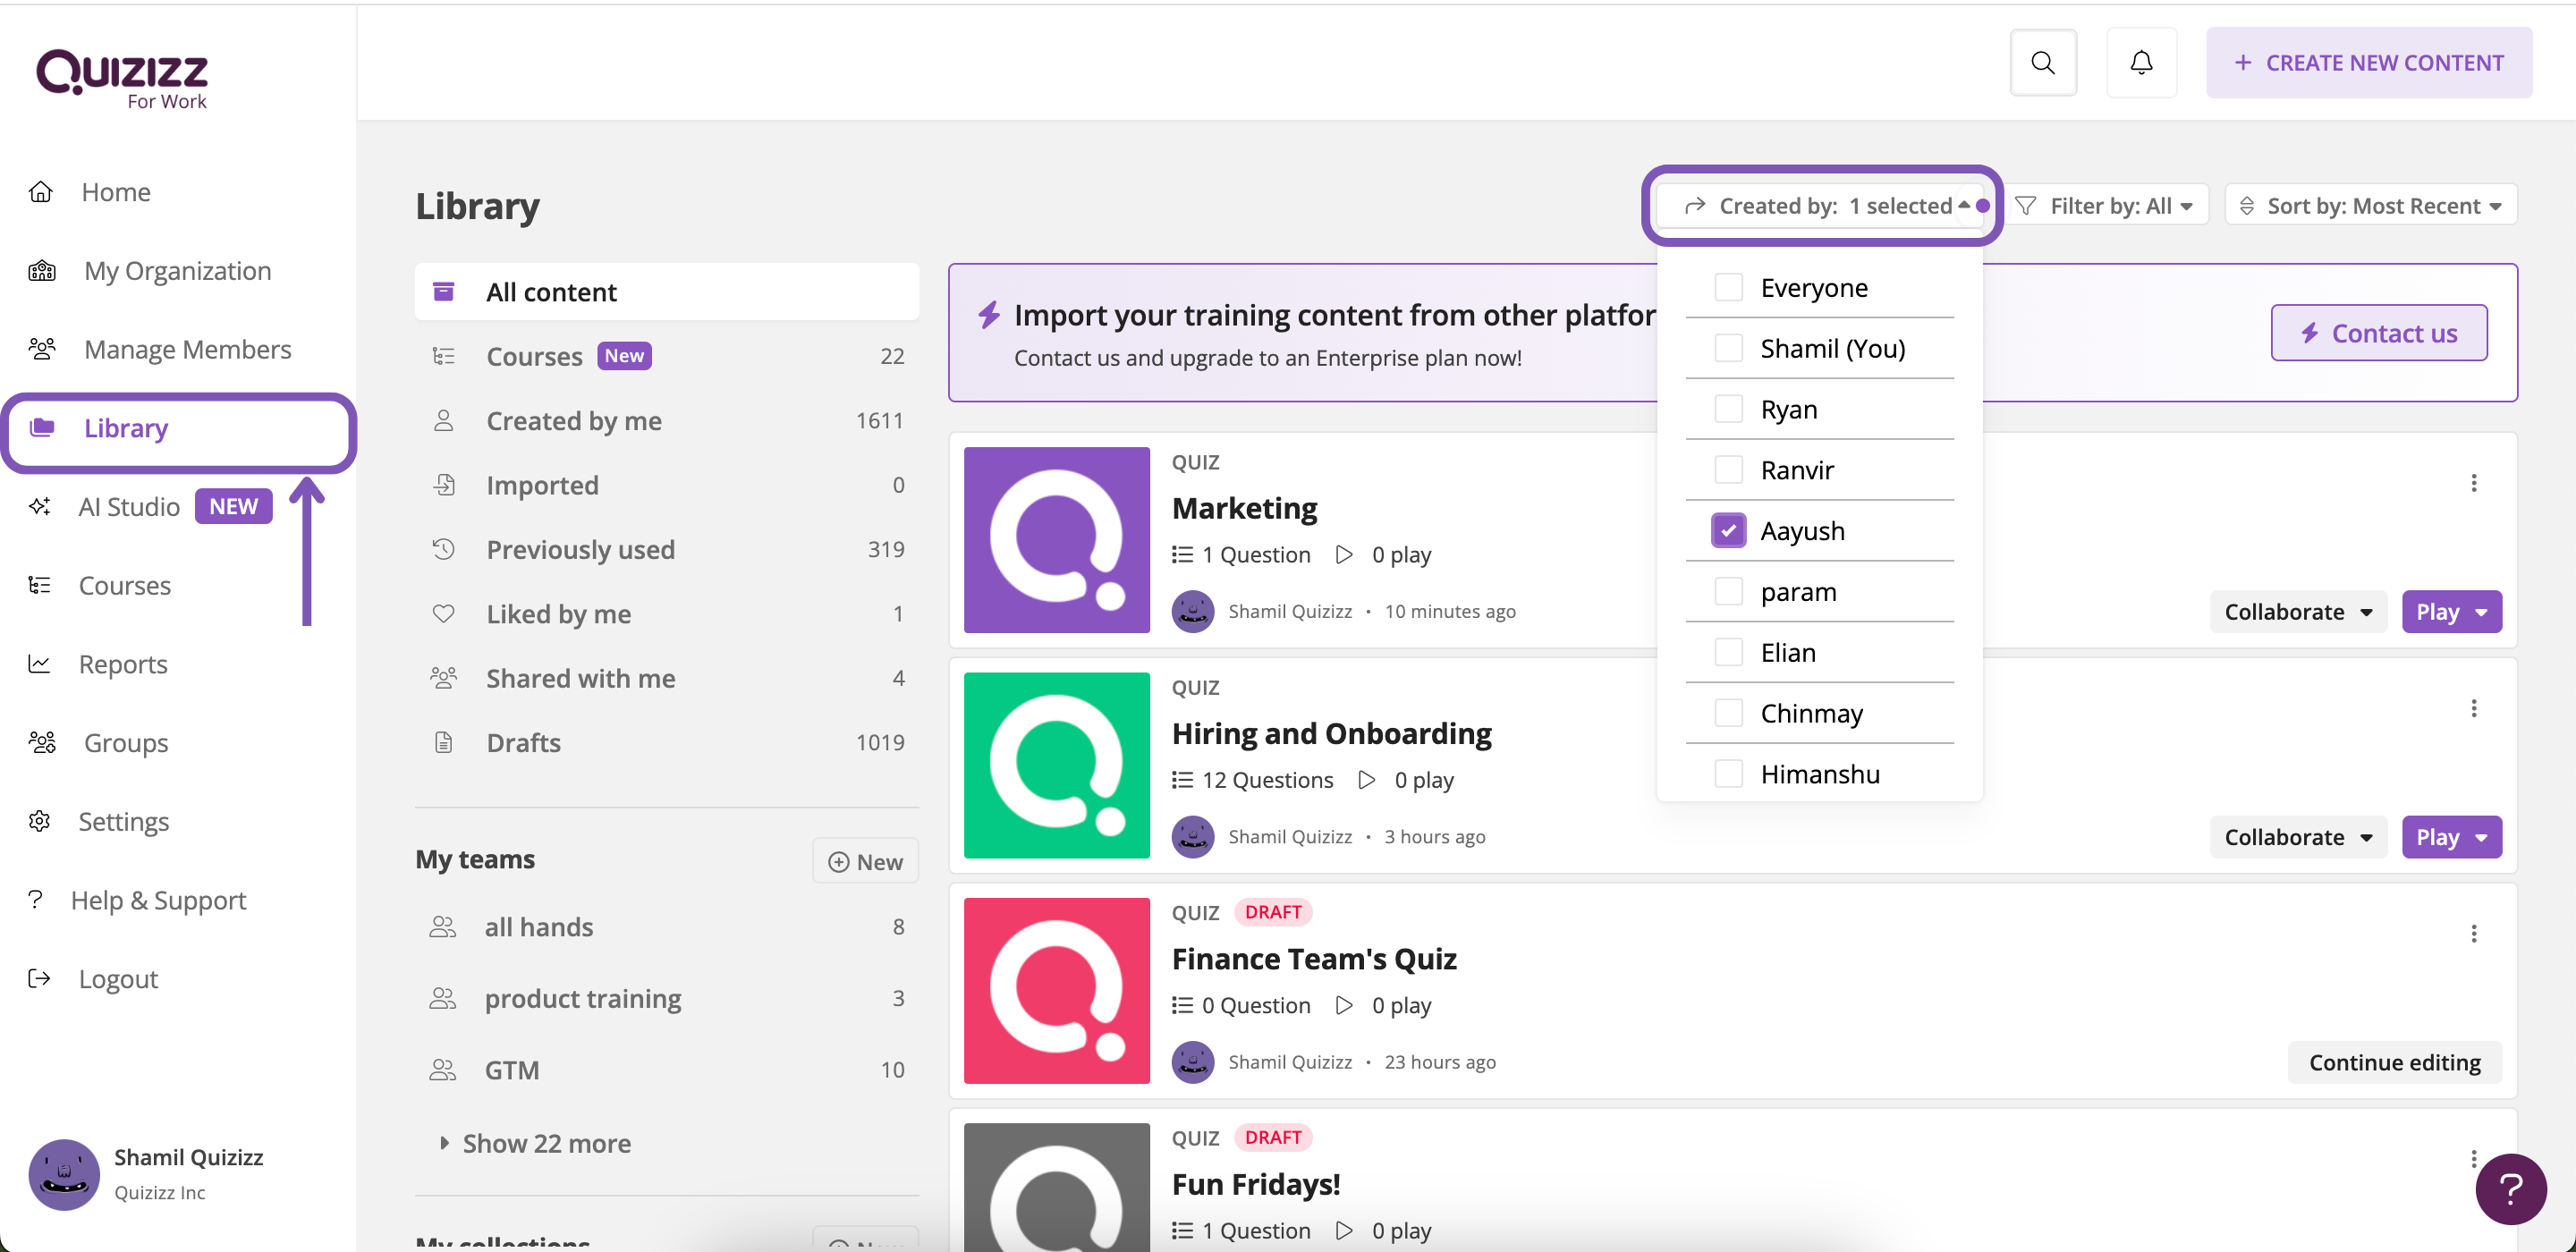Expand Show 22 more teams
This screenshot has height=1252, width=2576.
(x=536, y=1142)
